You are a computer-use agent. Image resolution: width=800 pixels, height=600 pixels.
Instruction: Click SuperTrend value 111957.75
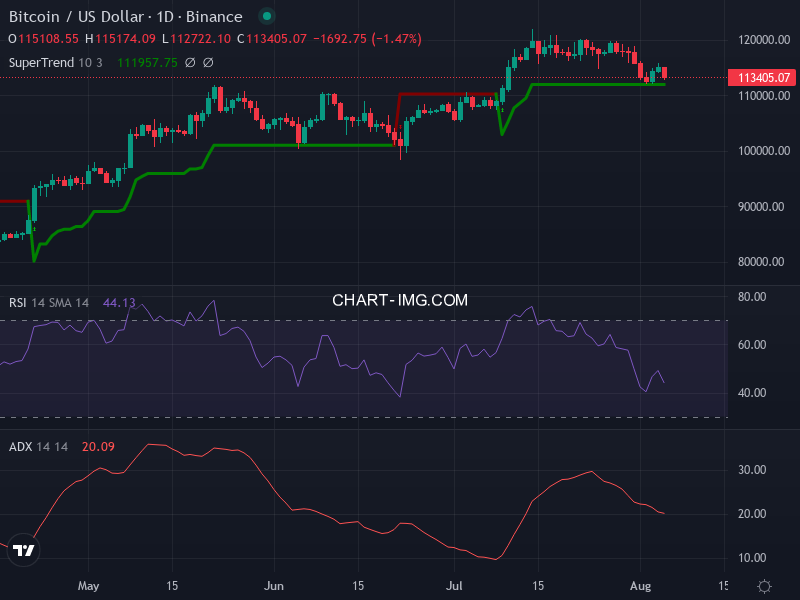pos(147,63)
